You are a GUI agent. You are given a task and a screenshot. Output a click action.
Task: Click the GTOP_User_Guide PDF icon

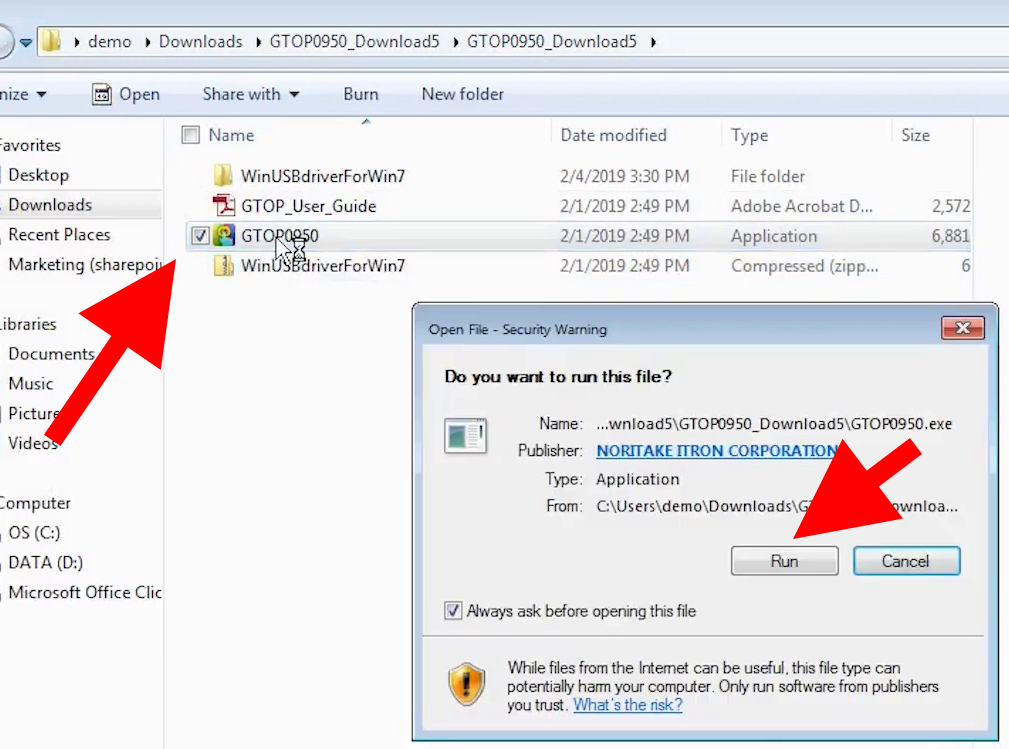(223, 206)
